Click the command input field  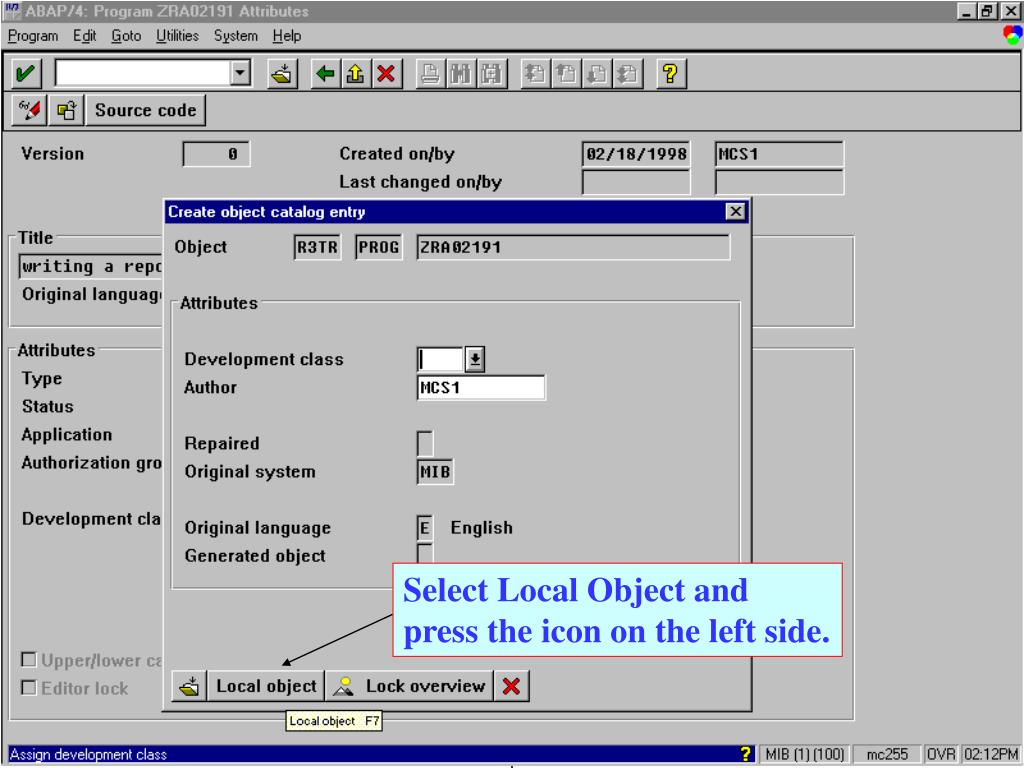[x=143, y=72]
